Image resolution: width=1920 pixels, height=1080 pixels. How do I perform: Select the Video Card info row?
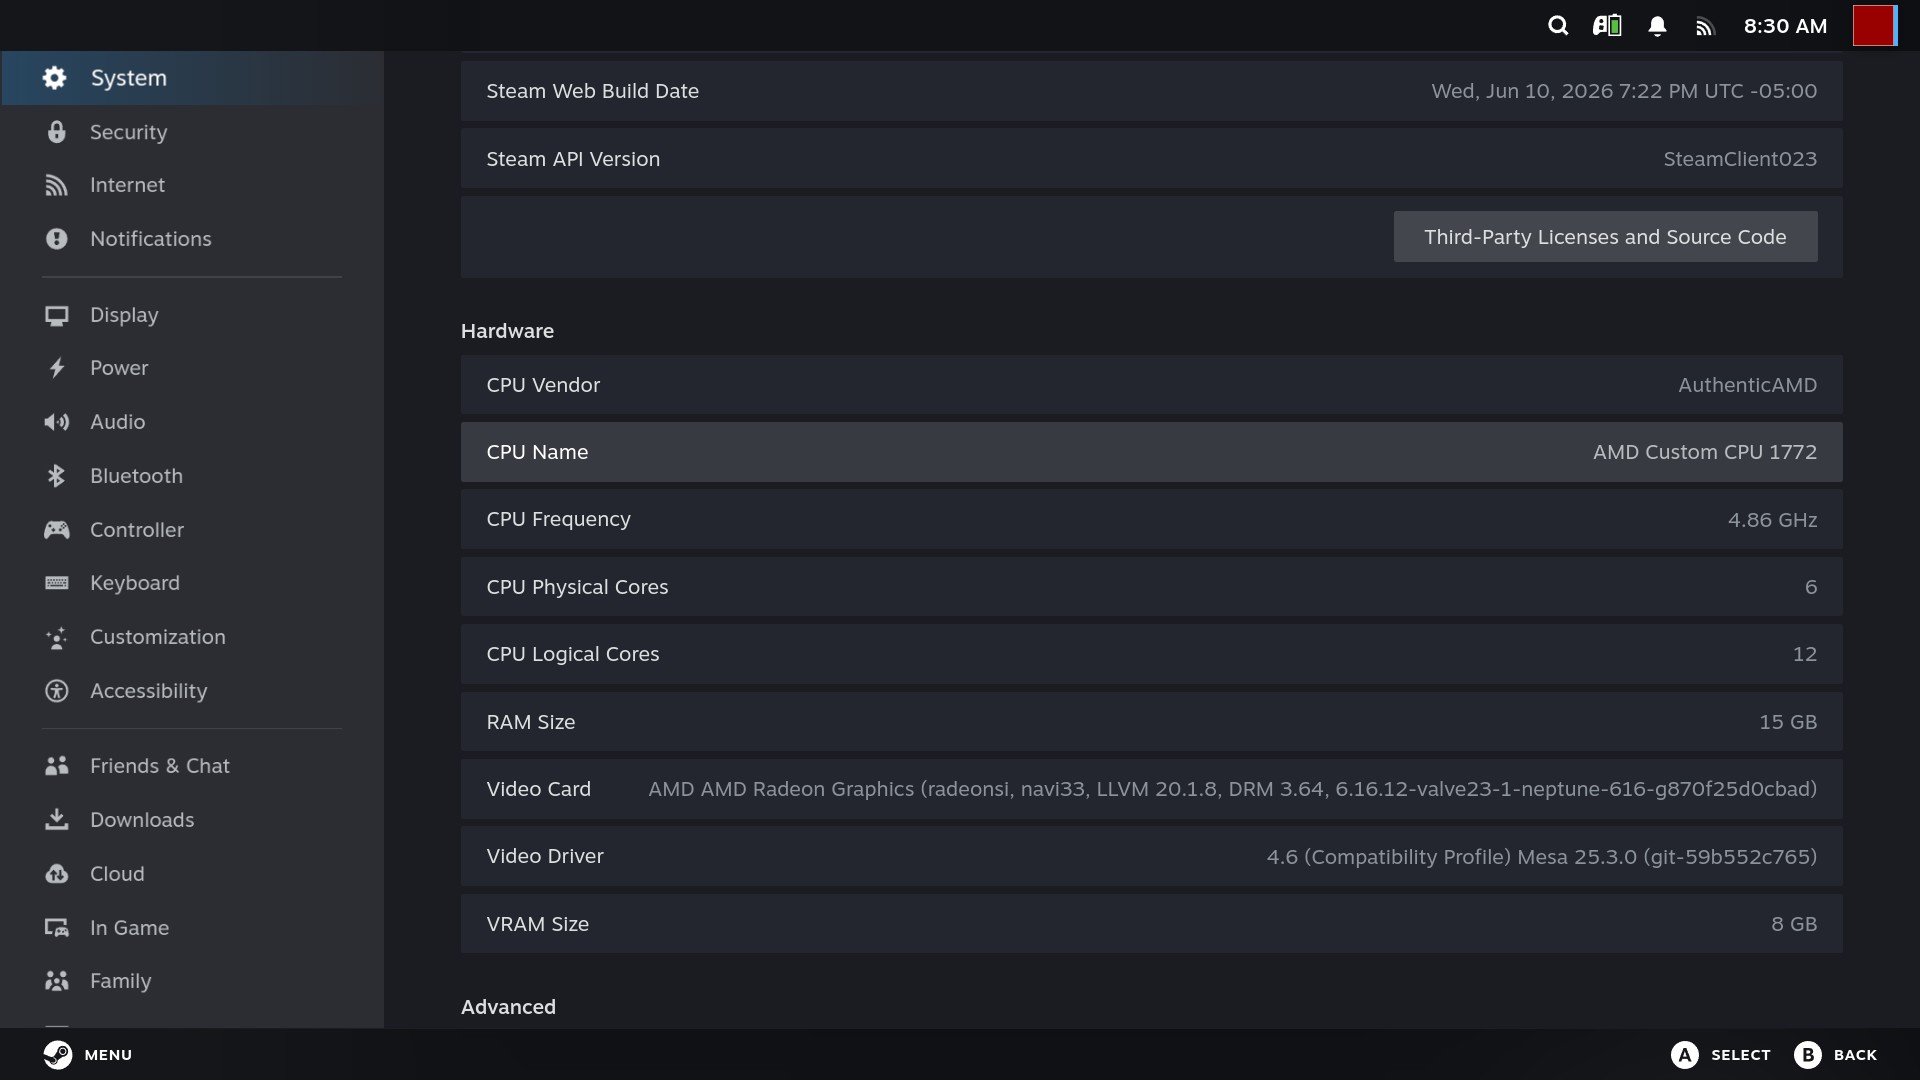point(1151,789)
